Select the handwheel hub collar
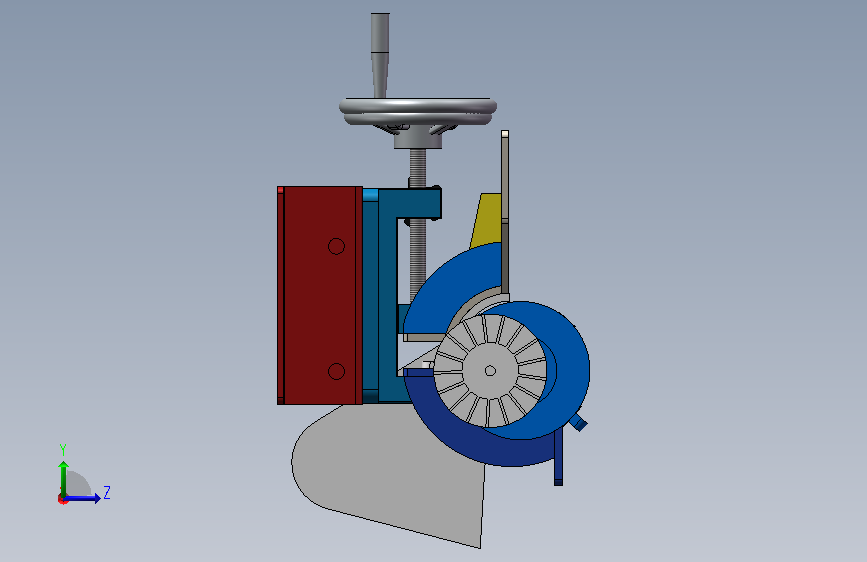Screen dimensions: 867x562 click(417, 139)
